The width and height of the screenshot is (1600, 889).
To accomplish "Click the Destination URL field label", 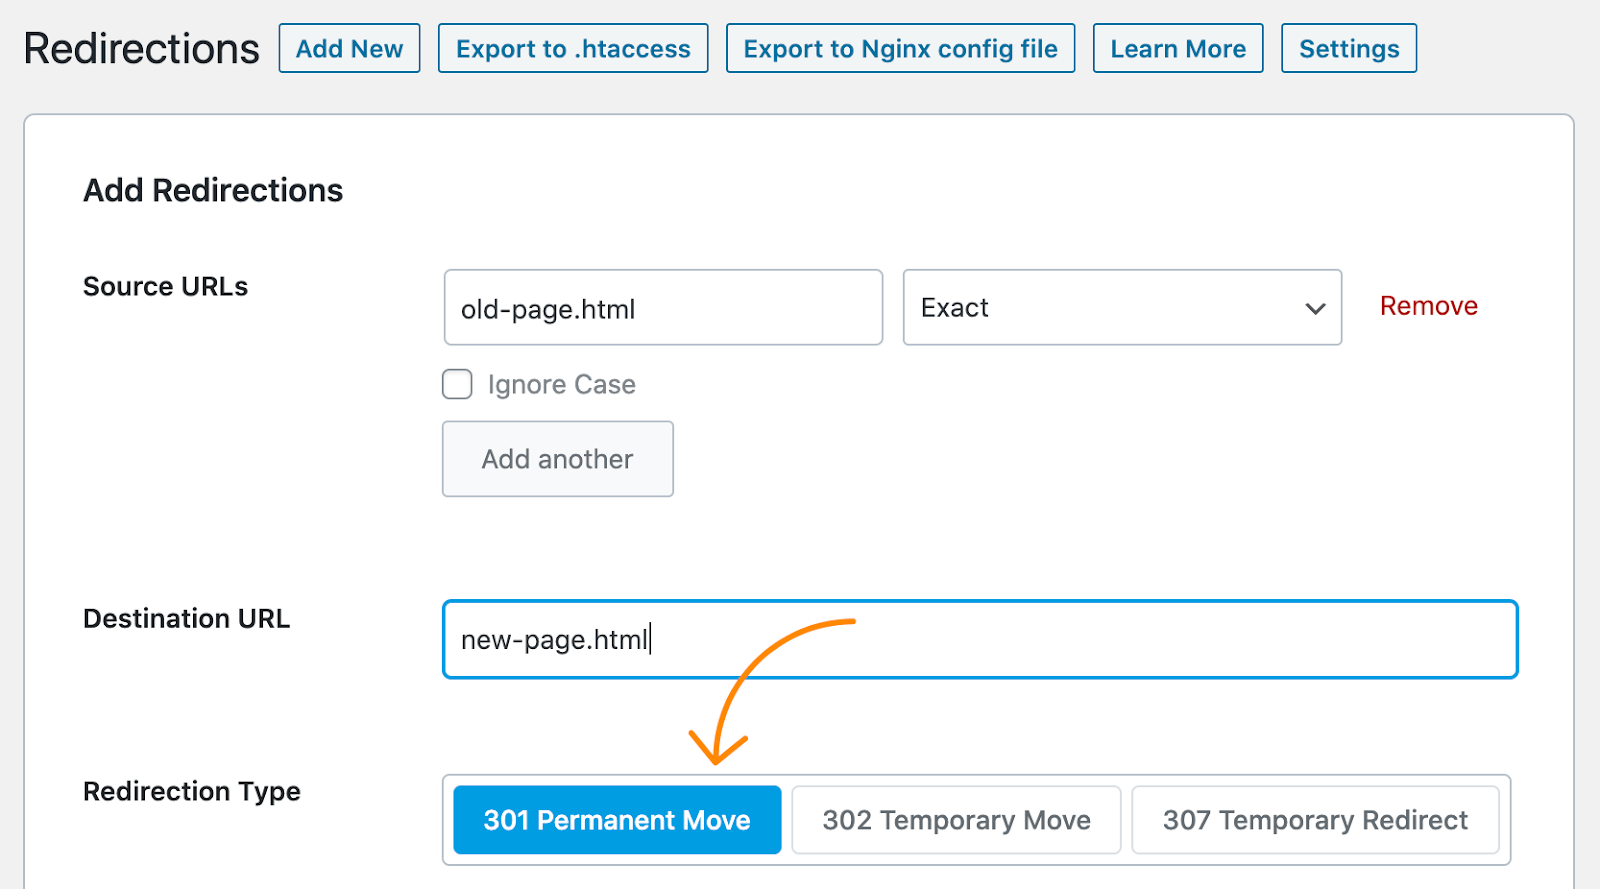I will (x=186, y=619).
